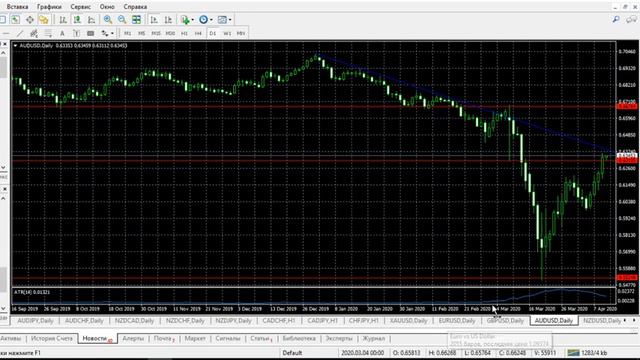Select the Fibonacci retracement tool

coord(48,33)
